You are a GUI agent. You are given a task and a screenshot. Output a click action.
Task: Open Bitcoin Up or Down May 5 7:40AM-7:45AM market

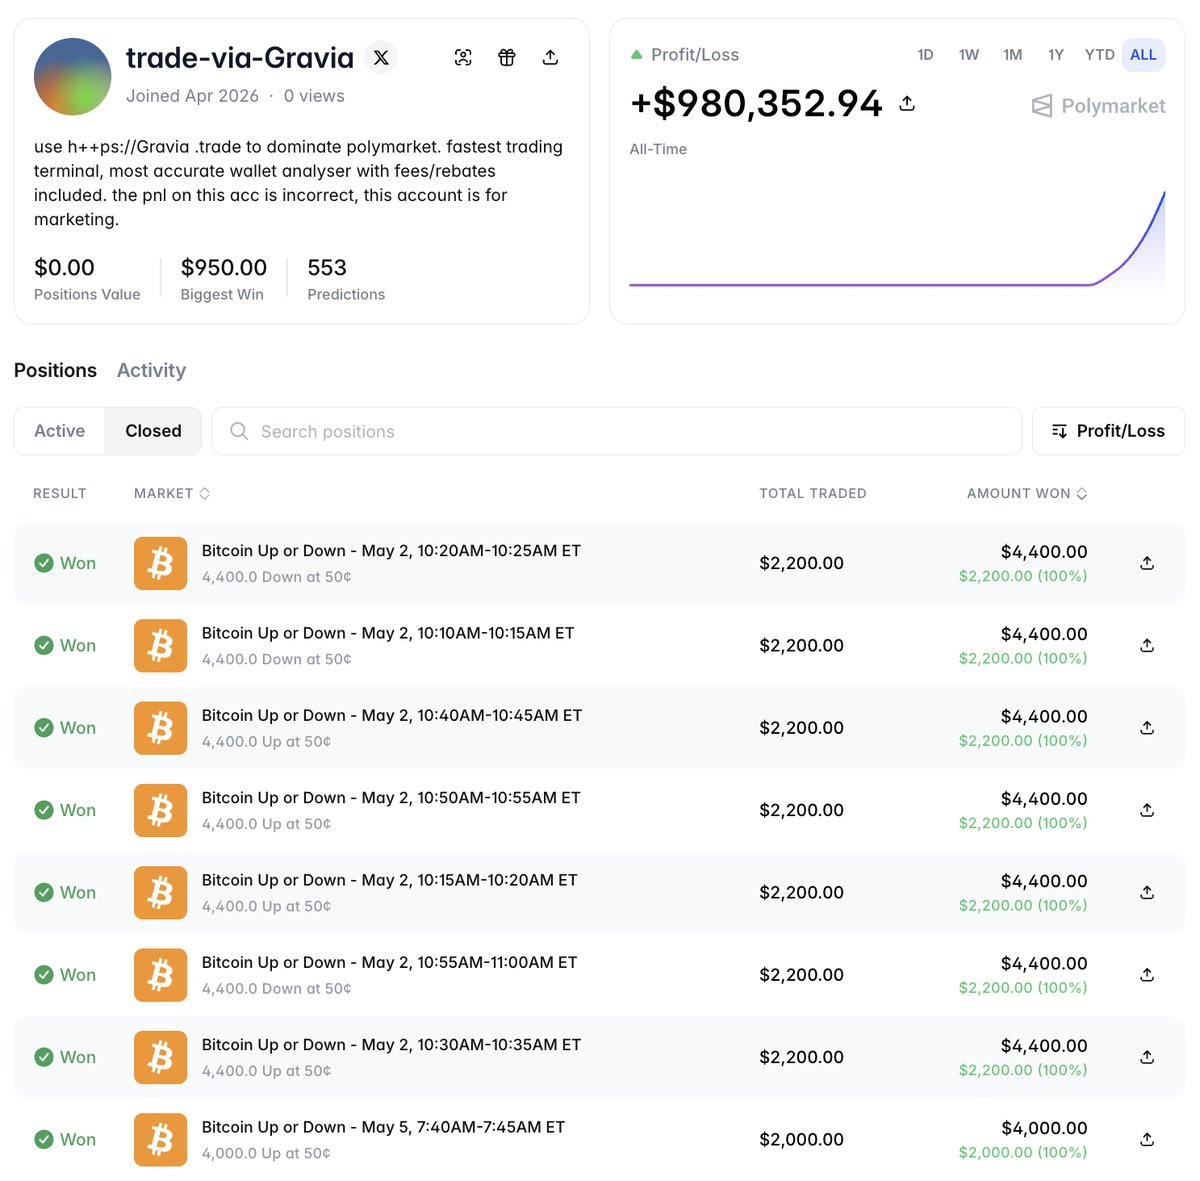383,1127
